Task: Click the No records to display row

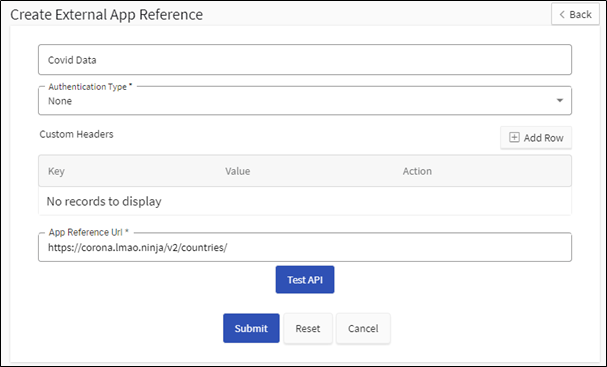Action: point(305,201)
